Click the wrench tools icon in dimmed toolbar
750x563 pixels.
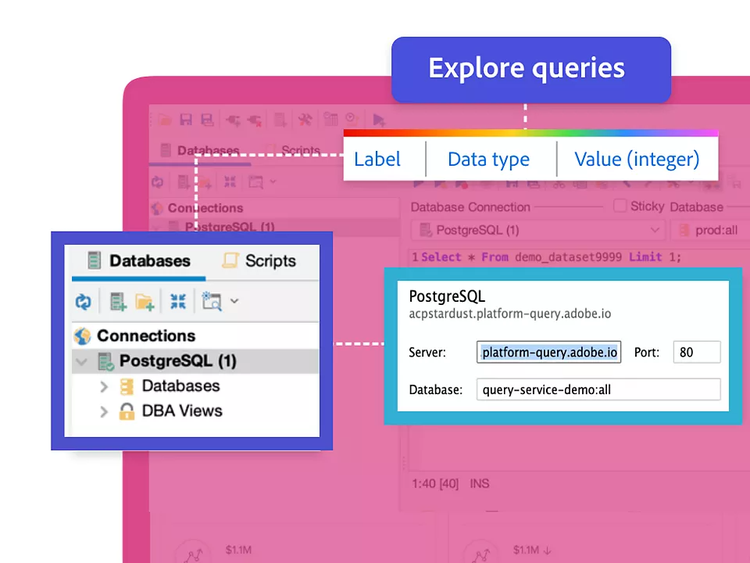coord(305,120)
